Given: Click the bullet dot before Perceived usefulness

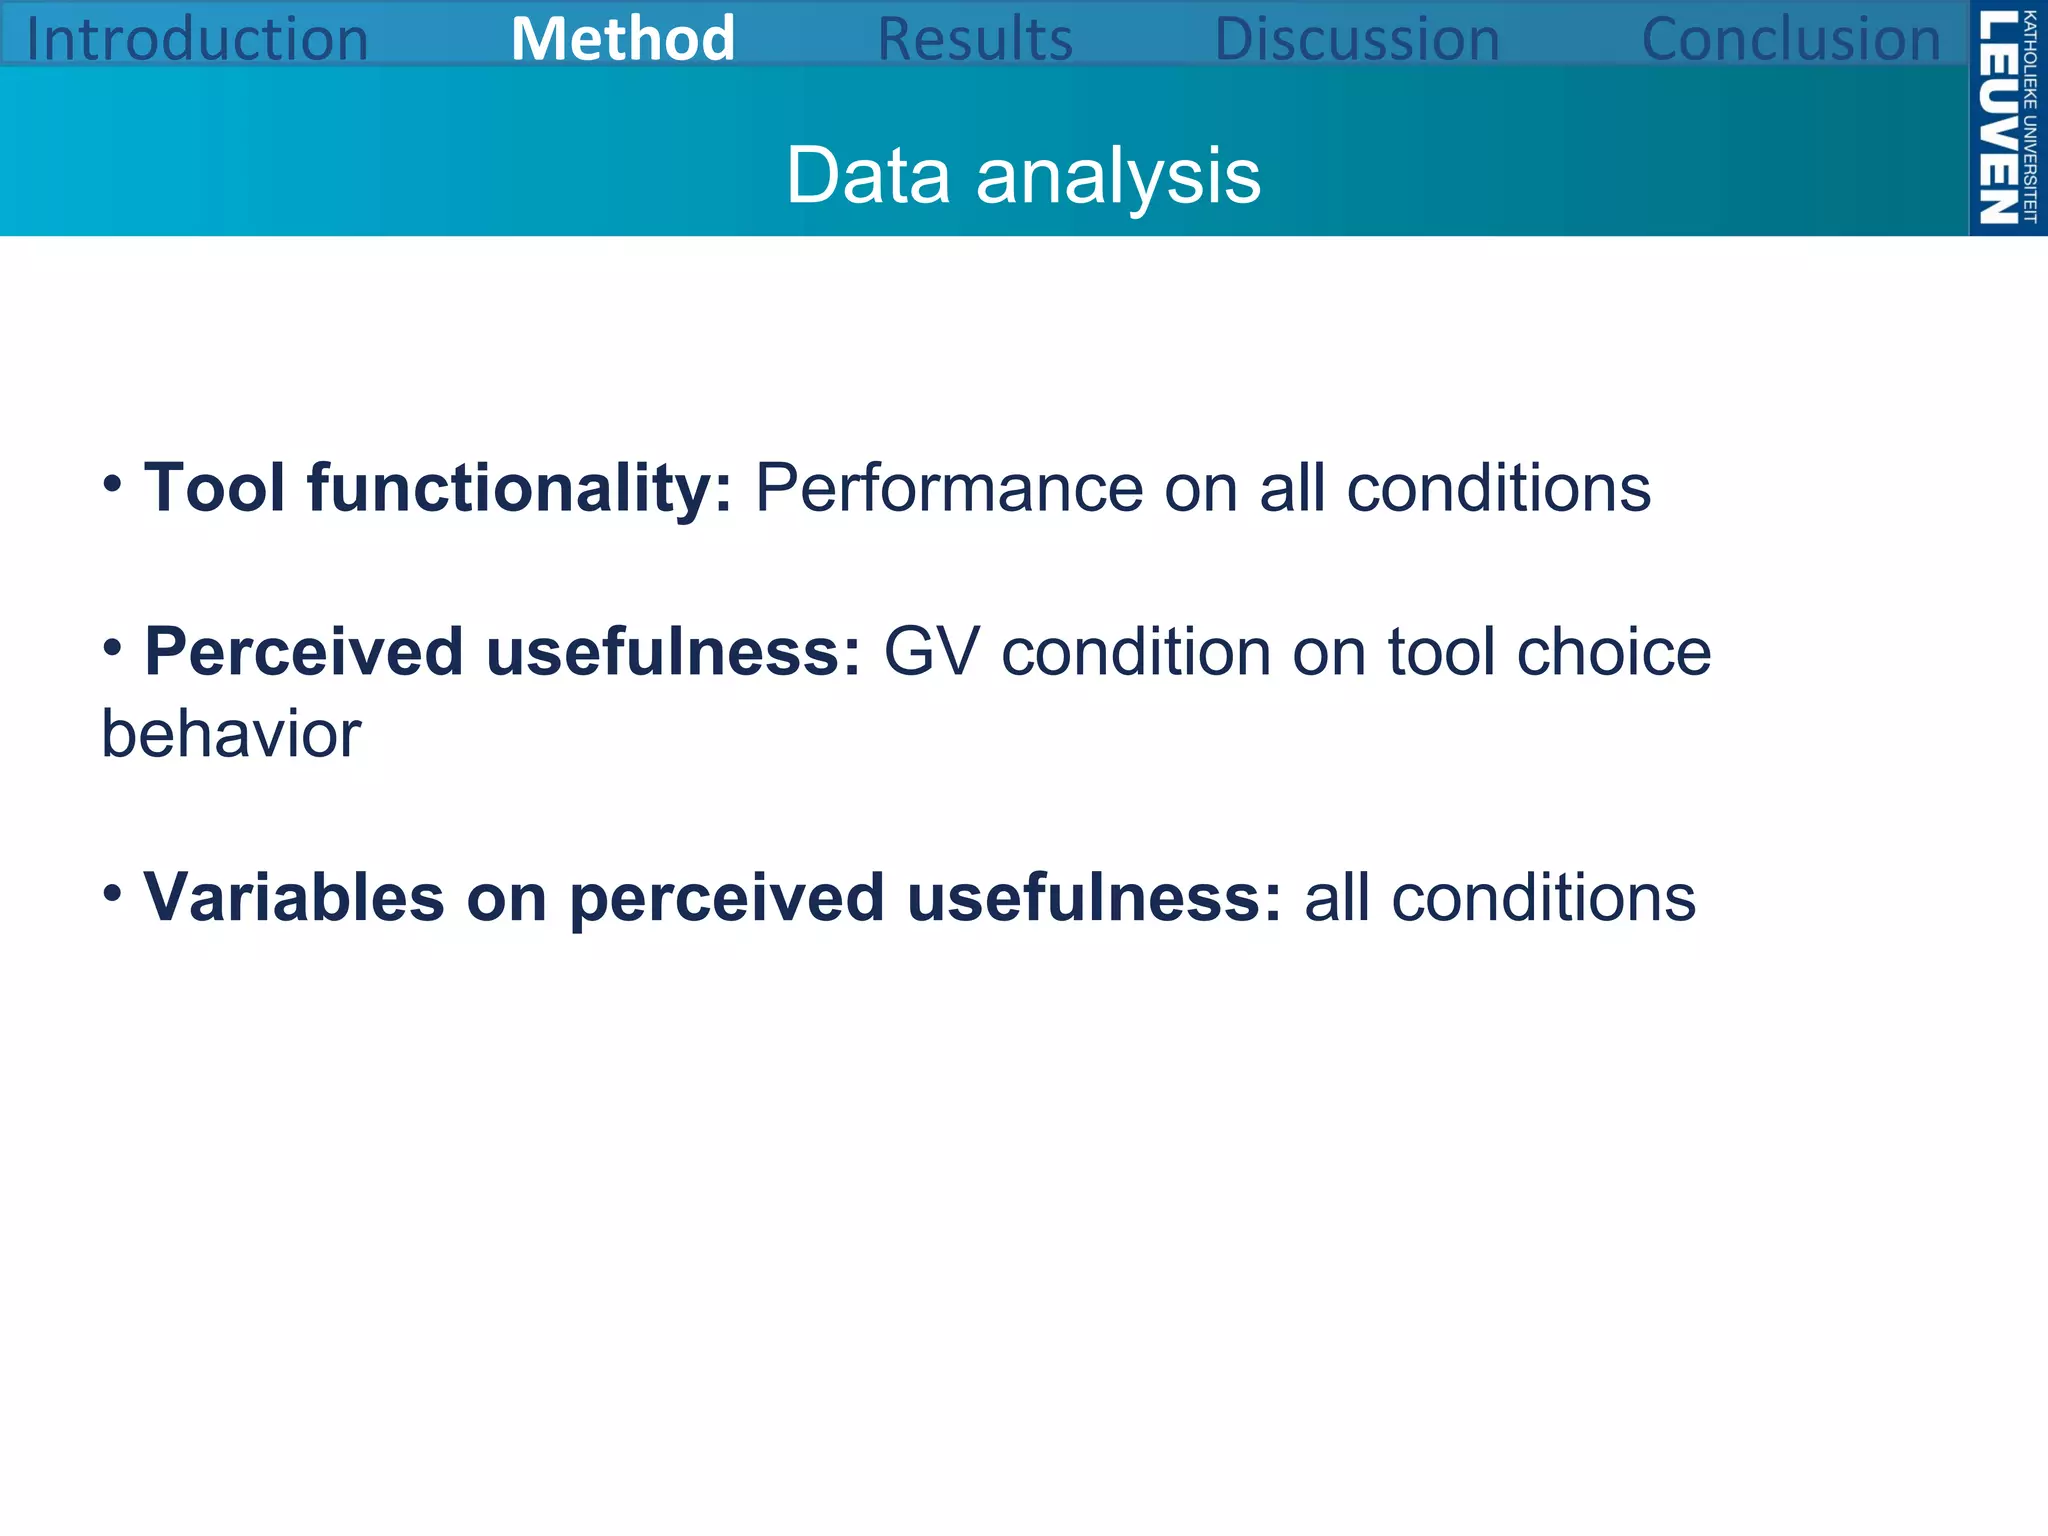Looking at the screenshot, I should (113, 649).
